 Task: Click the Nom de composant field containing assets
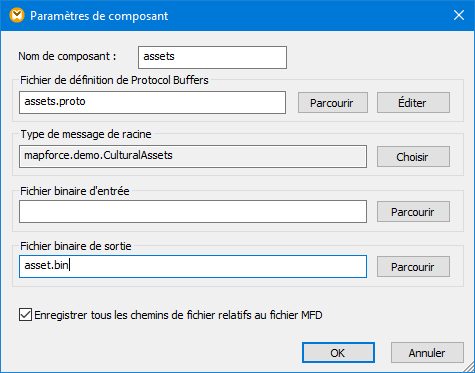[x=212, y=57]
